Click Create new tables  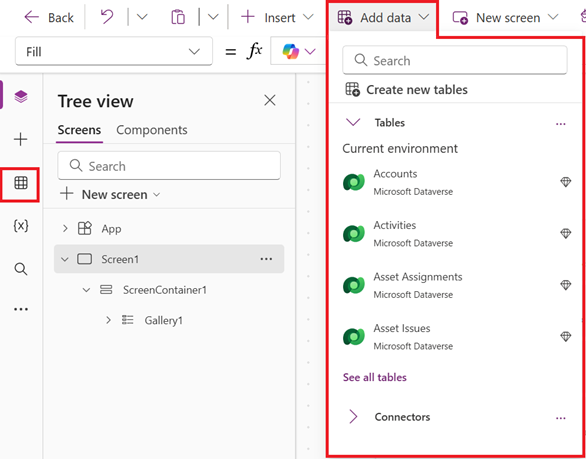click(406, 90)
